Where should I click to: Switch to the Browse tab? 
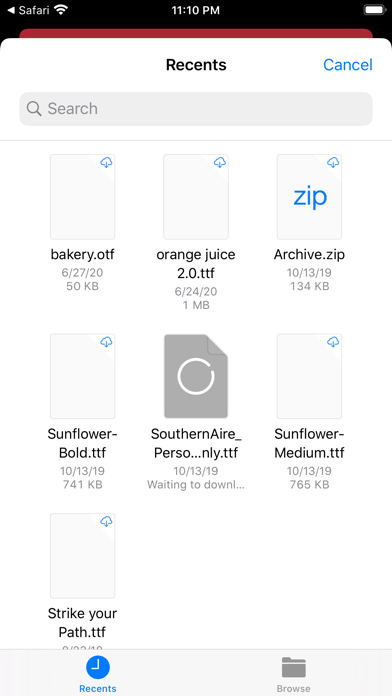294,673
